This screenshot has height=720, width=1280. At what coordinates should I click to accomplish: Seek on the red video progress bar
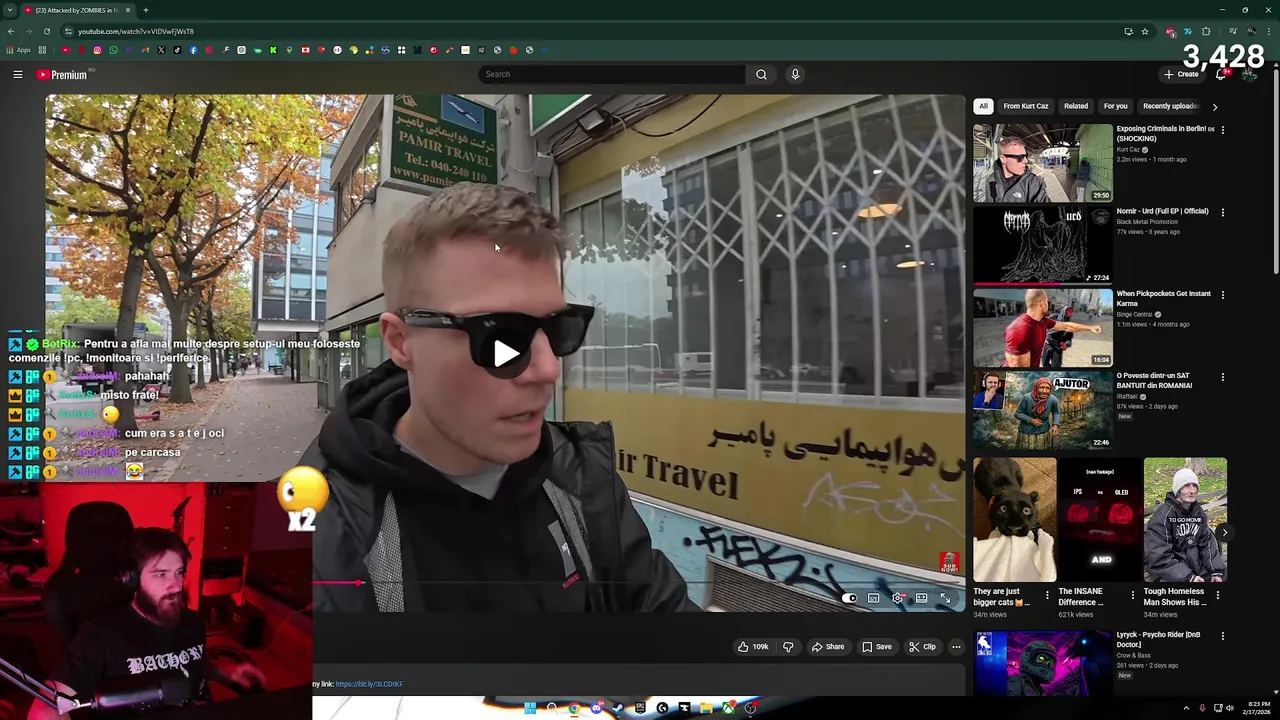pos(638,582)
